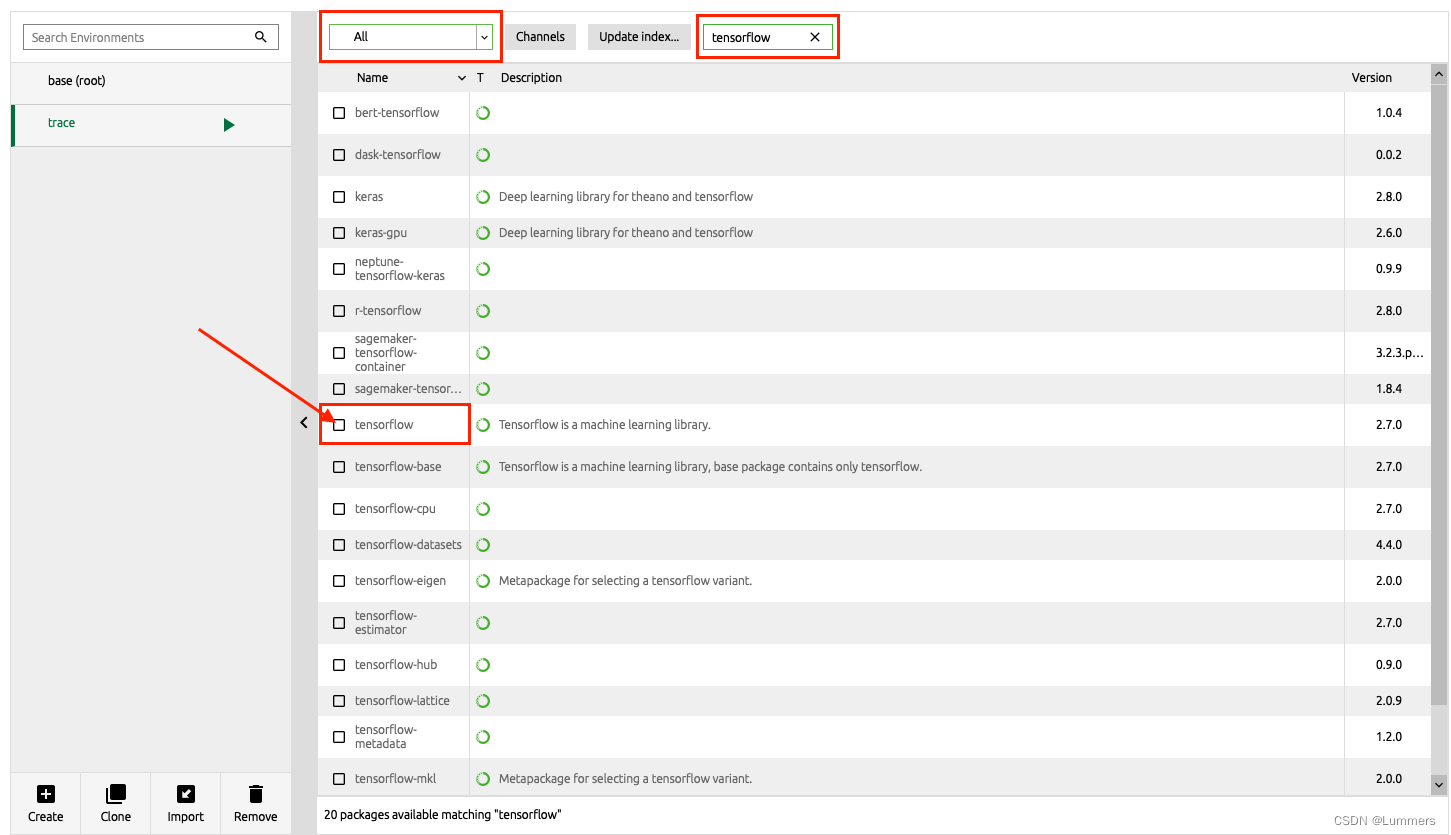Screen dimensions: 1451x835
Task: Tick the bert-tensorflow package checkbox
Action: 339,113
